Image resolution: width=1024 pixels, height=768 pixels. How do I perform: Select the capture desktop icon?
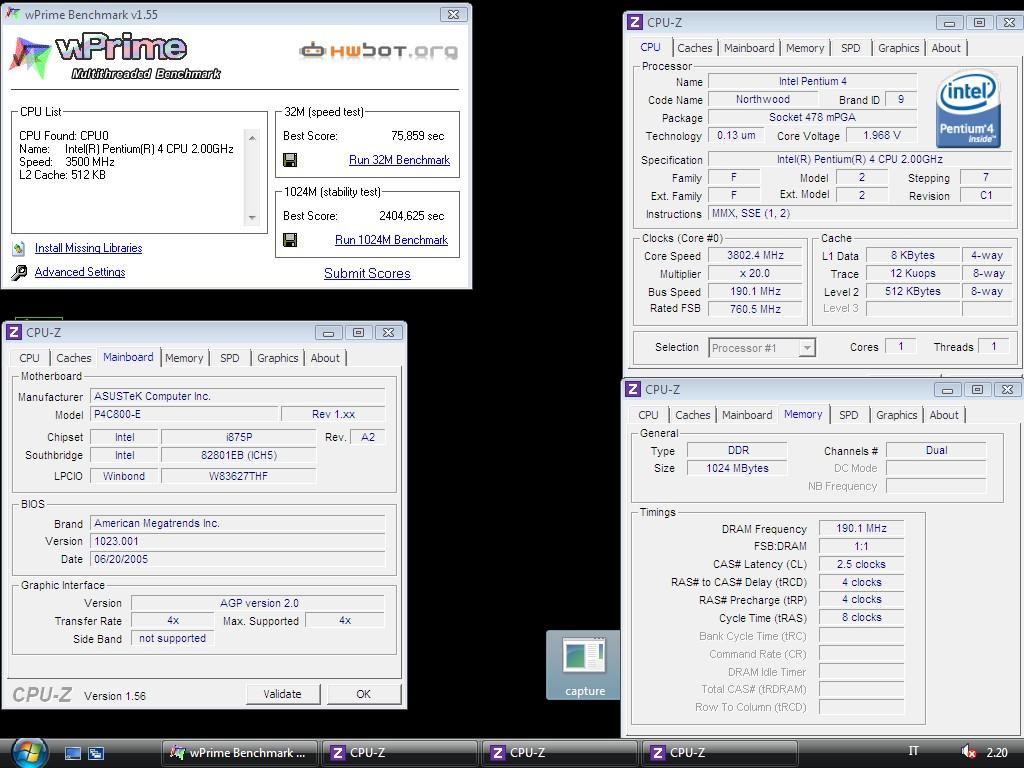(584, 665)
